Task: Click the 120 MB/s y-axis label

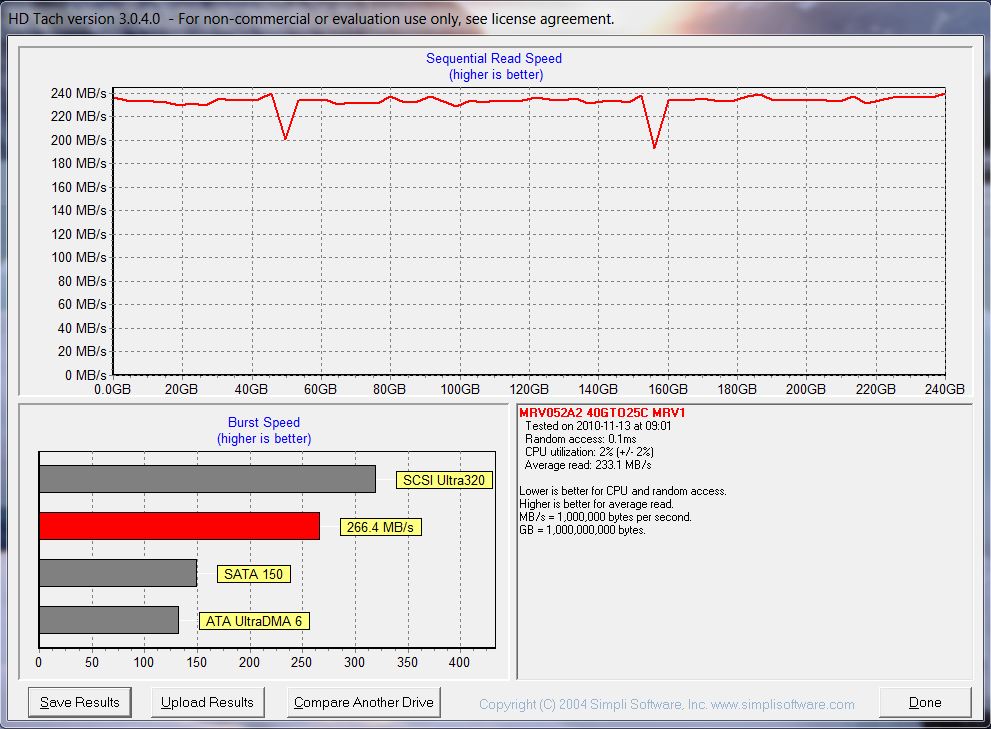Action: coord(79,235)
